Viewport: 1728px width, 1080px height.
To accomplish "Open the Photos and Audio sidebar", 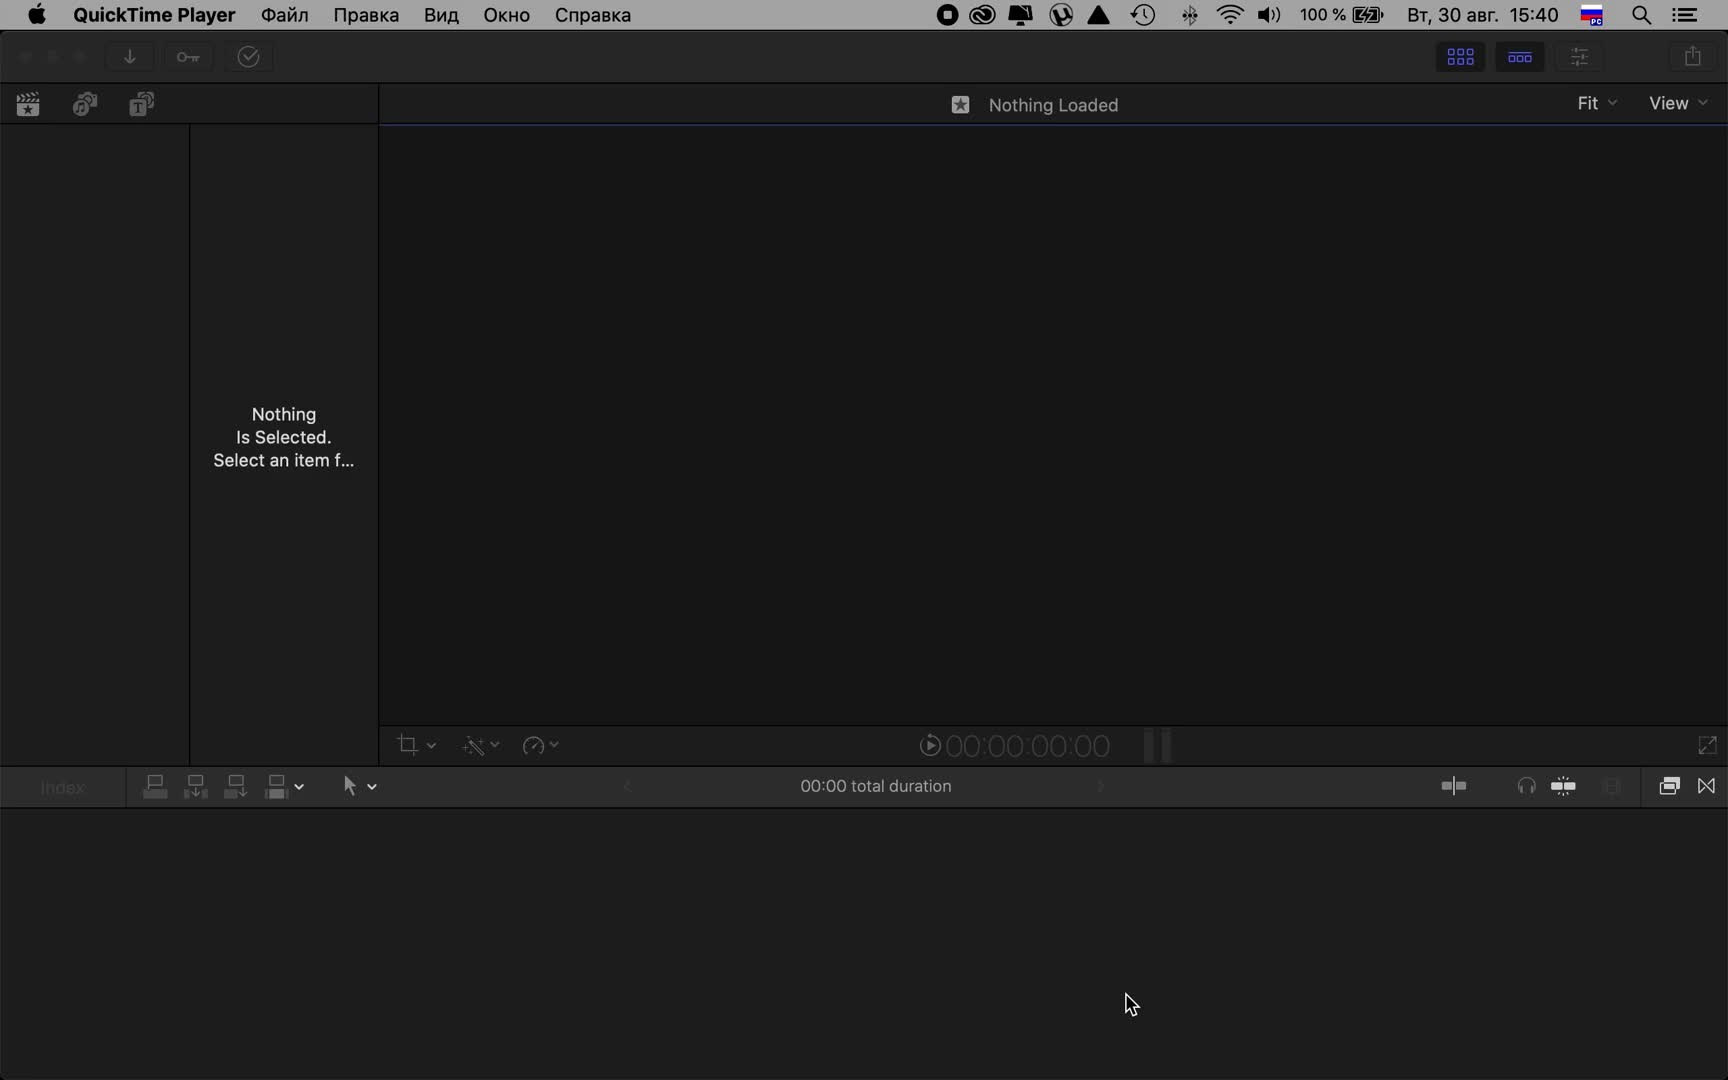I will point(85,104).
